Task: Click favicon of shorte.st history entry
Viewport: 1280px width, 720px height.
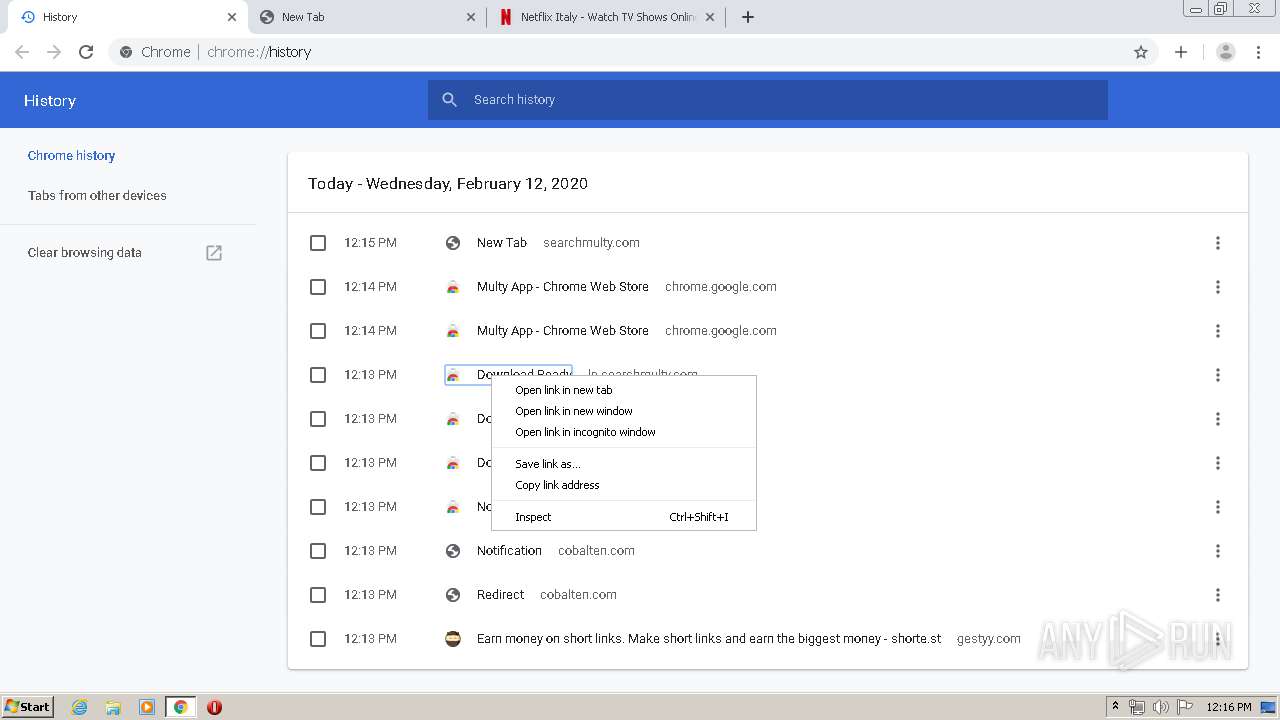Action: [453, 639]
